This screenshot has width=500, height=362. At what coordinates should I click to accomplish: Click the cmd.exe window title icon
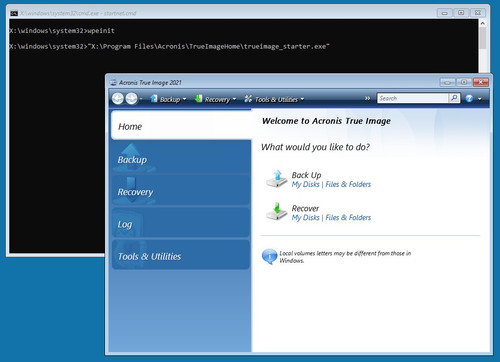[x=14, y=13]
